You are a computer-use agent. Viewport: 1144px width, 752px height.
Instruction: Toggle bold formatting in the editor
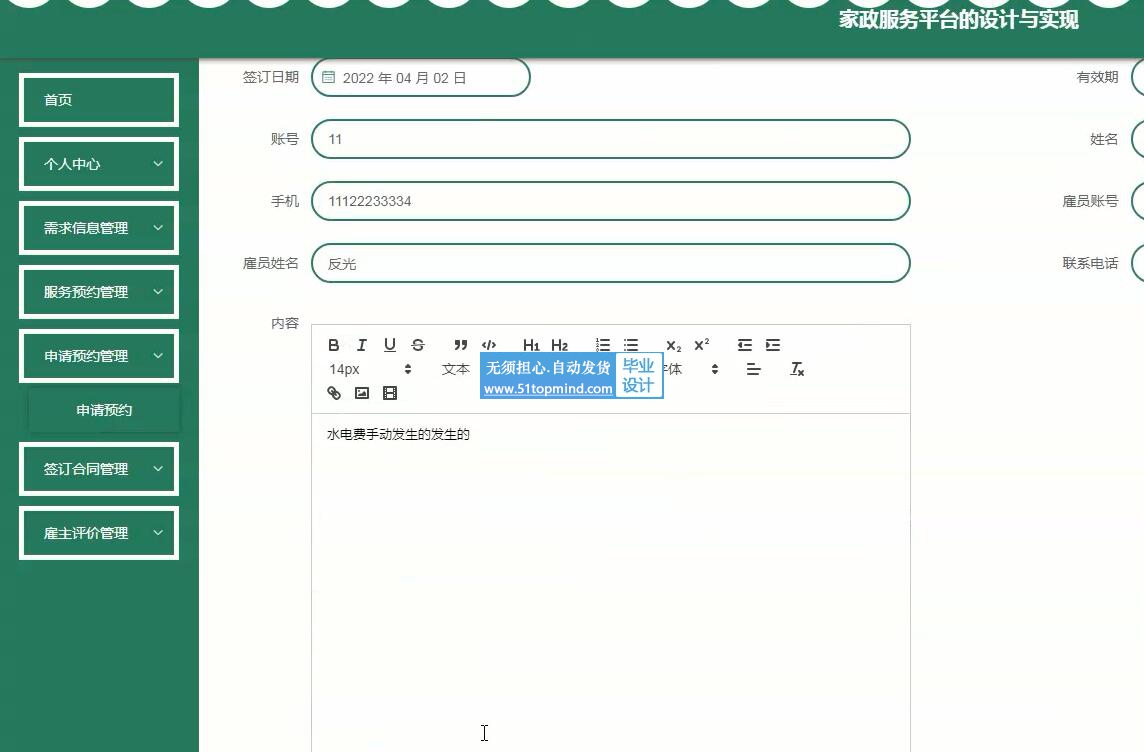[333, 345]
